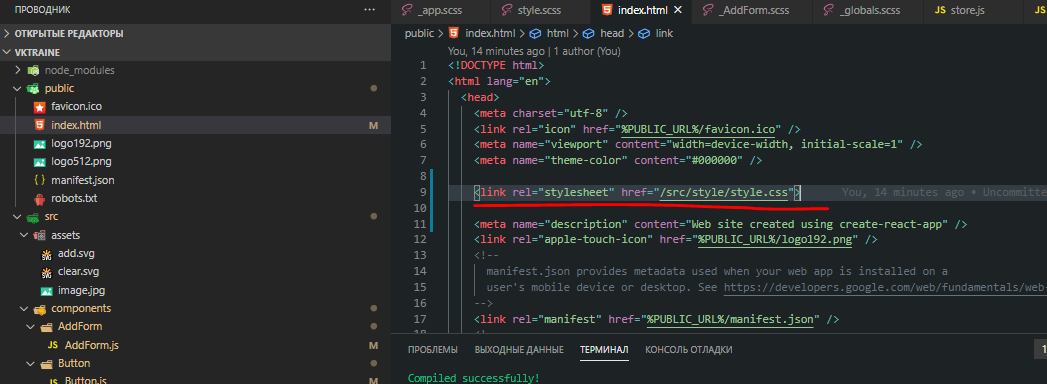This screenshot has height=384, width=1047.
Task: Close the index.html editor tab
Action: click(678, 10)
